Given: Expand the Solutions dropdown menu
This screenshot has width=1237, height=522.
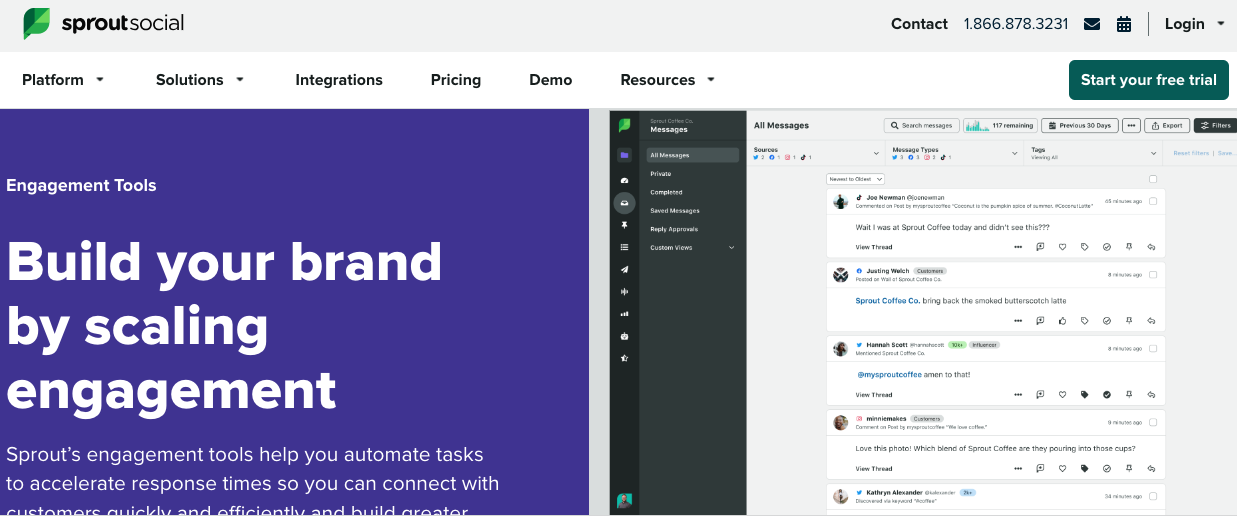Looking at the screenshot, I should pos(200,80).
